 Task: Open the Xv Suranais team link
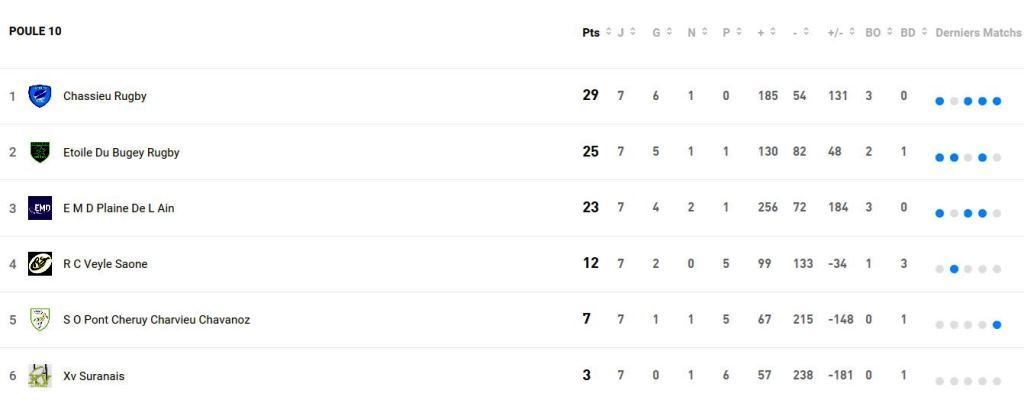pyautogui.click(x=94, y=376)
